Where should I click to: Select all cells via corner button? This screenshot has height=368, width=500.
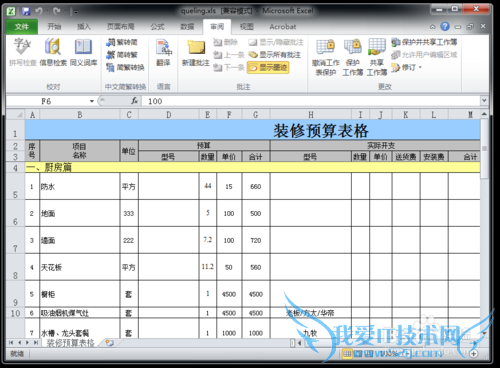(15, 115)
